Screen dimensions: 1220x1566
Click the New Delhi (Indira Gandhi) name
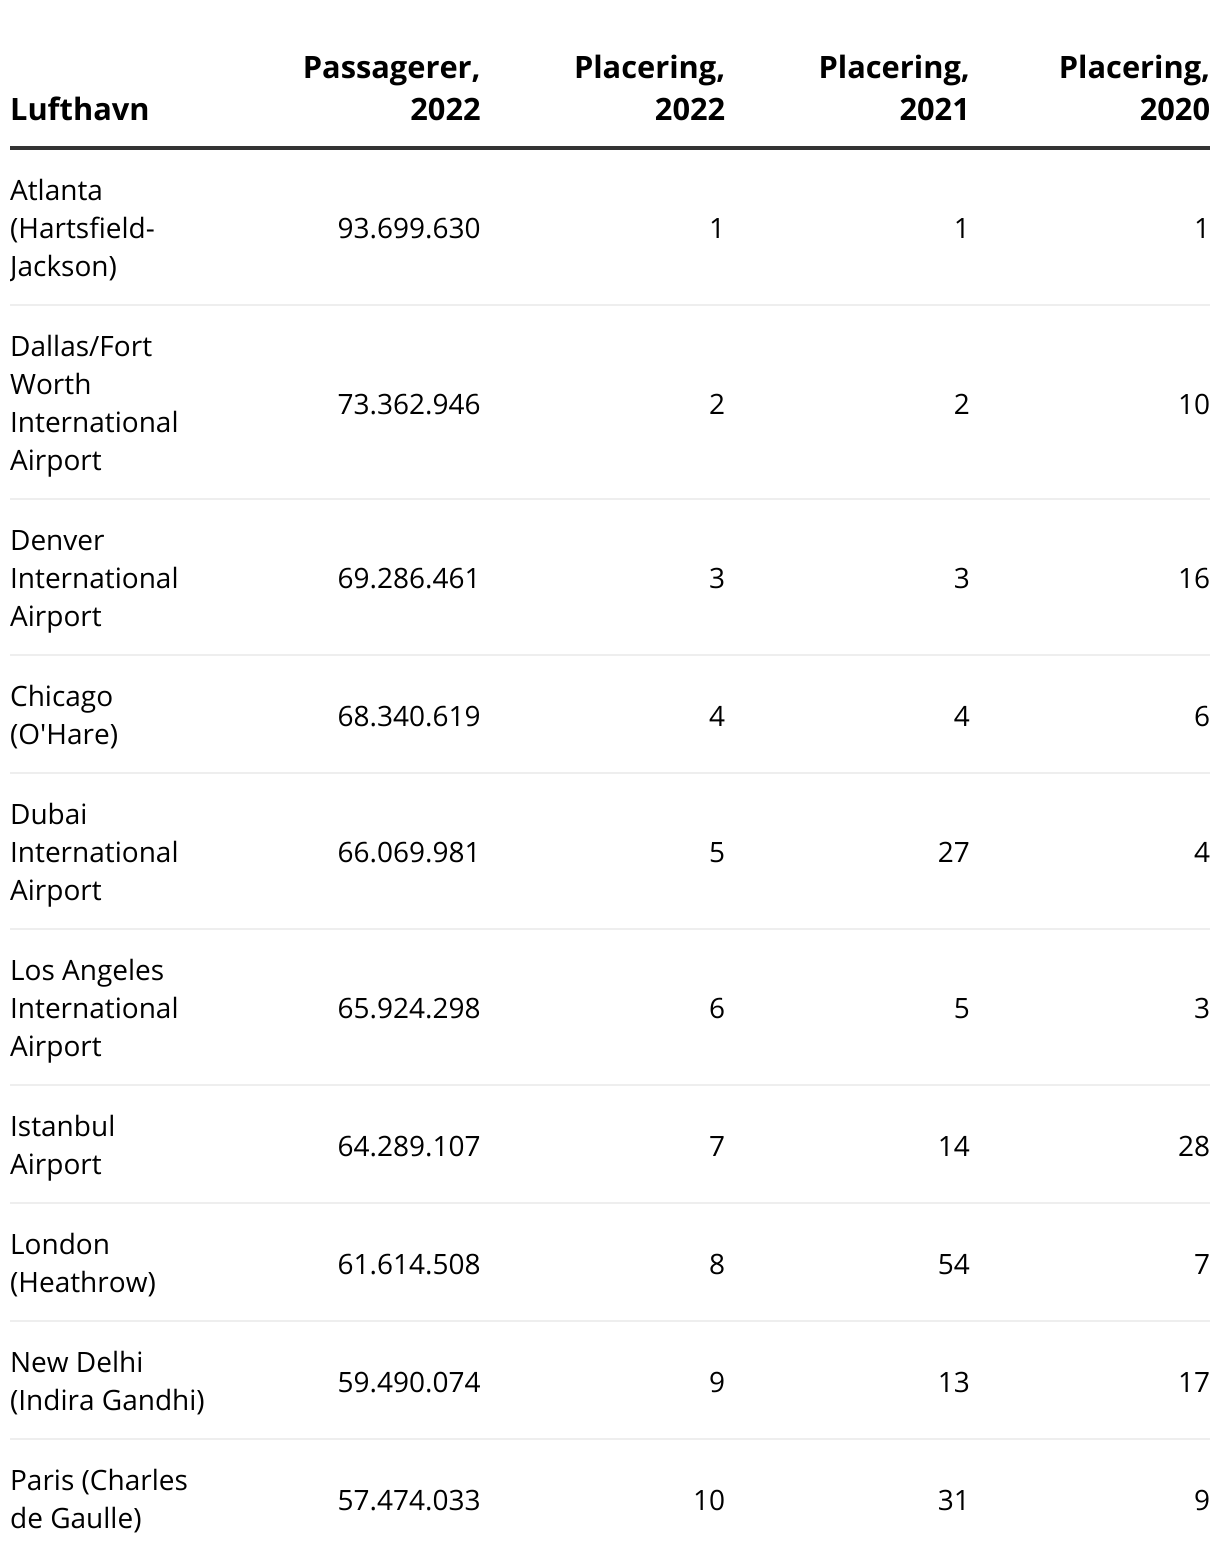(107, 1381)
